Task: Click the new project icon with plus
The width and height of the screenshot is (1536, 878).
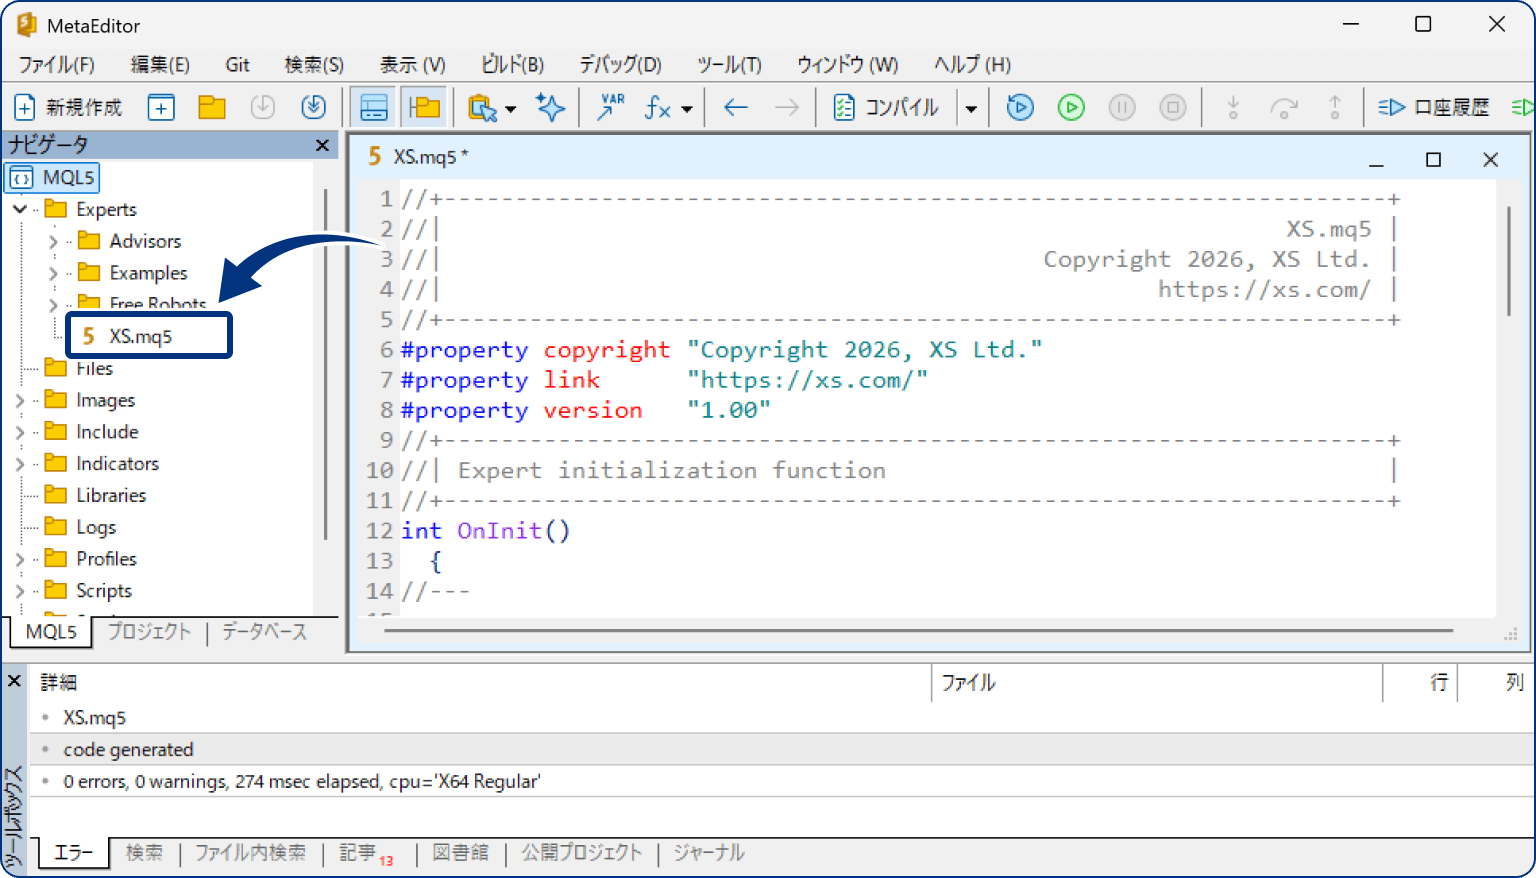Action: pos(161,107)
